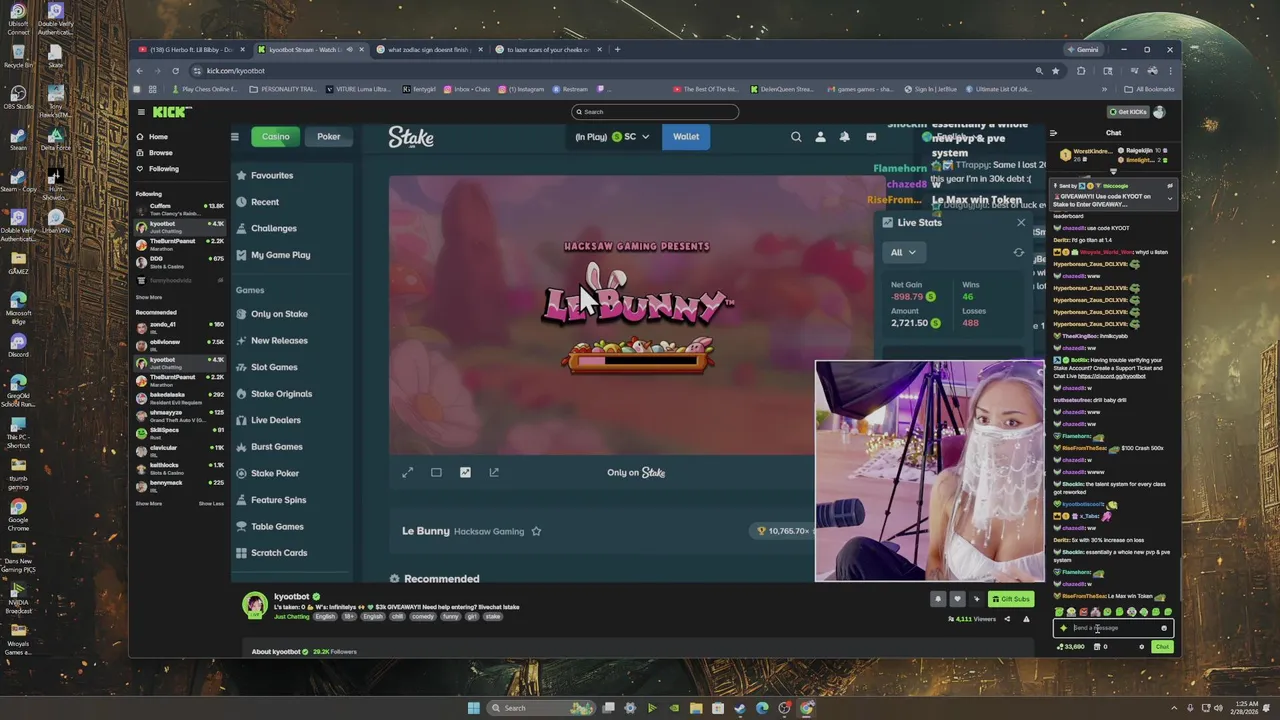The height and width of the screenshot is (720, 1280).
Task: Click the live stats chart icon
Action: pyautogui.click(x=465, y=472)
